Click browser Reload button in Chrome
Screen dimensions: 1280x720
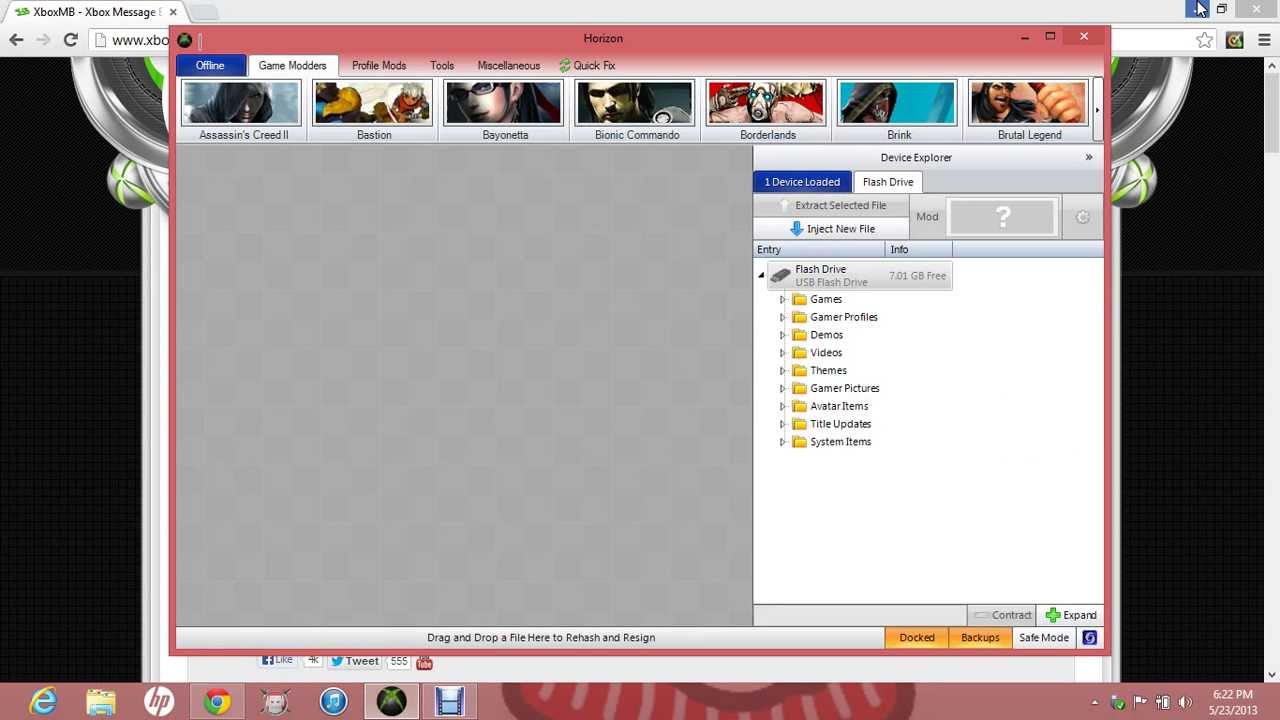tap(70, 40)
